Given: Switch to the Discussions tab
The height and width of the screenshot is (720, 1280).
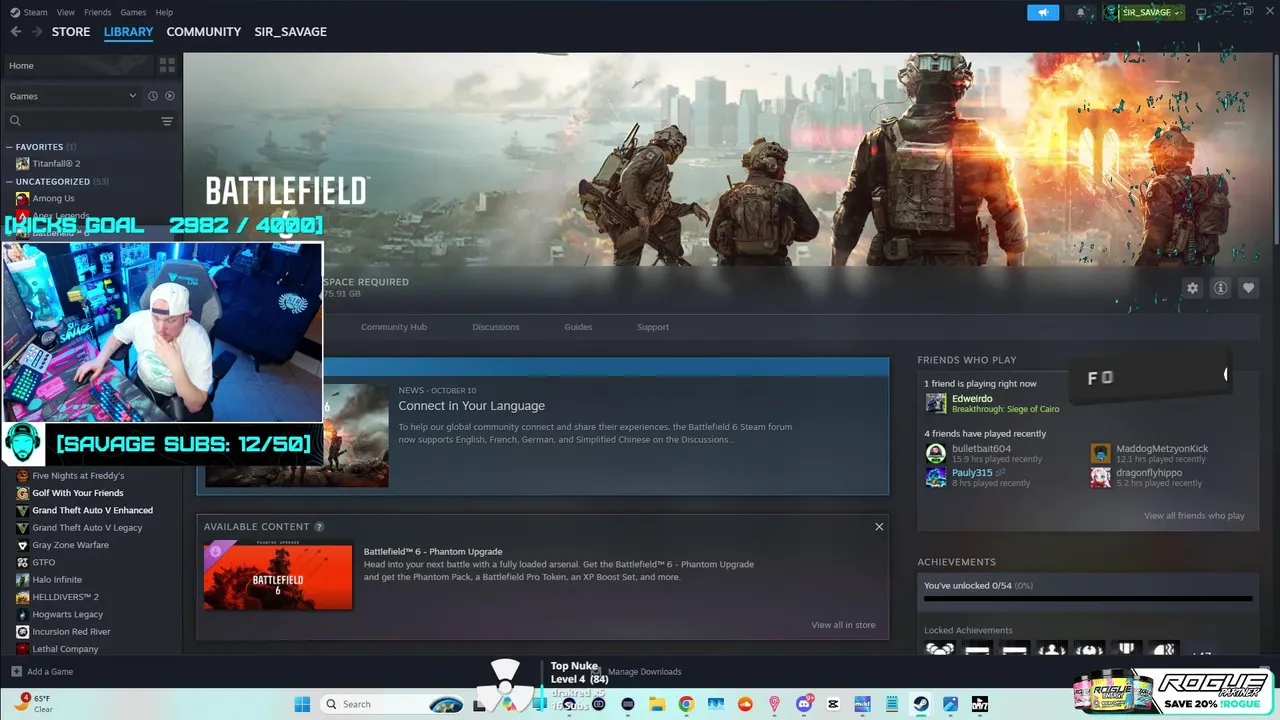Looking at the screenshot, I should (x=496, y=327).
